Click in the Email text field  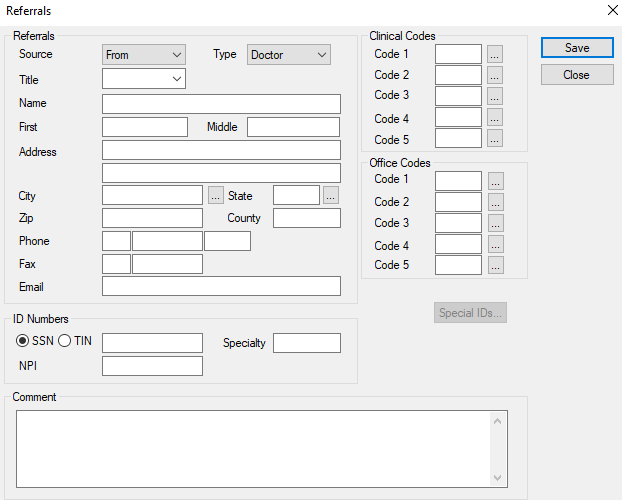pyautogui.click(x=221, y=287)
